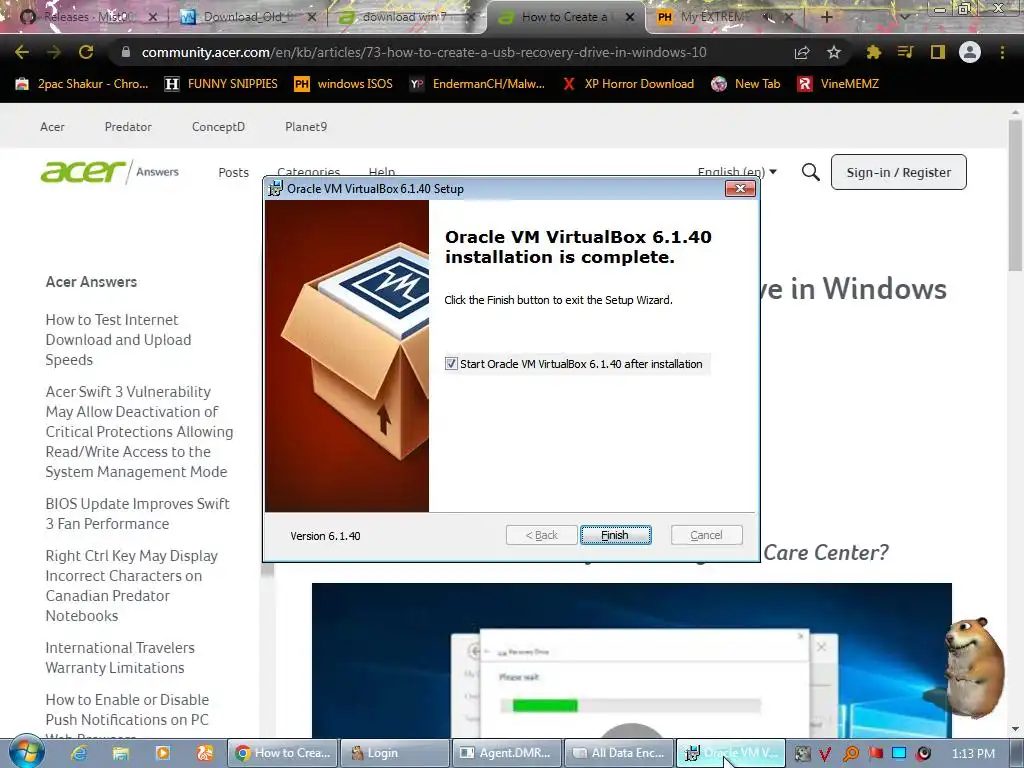The height and width of the screenshot is (768, 1024).
Task: Open Chrome three-dot menu
Action: click(1002, 52)
